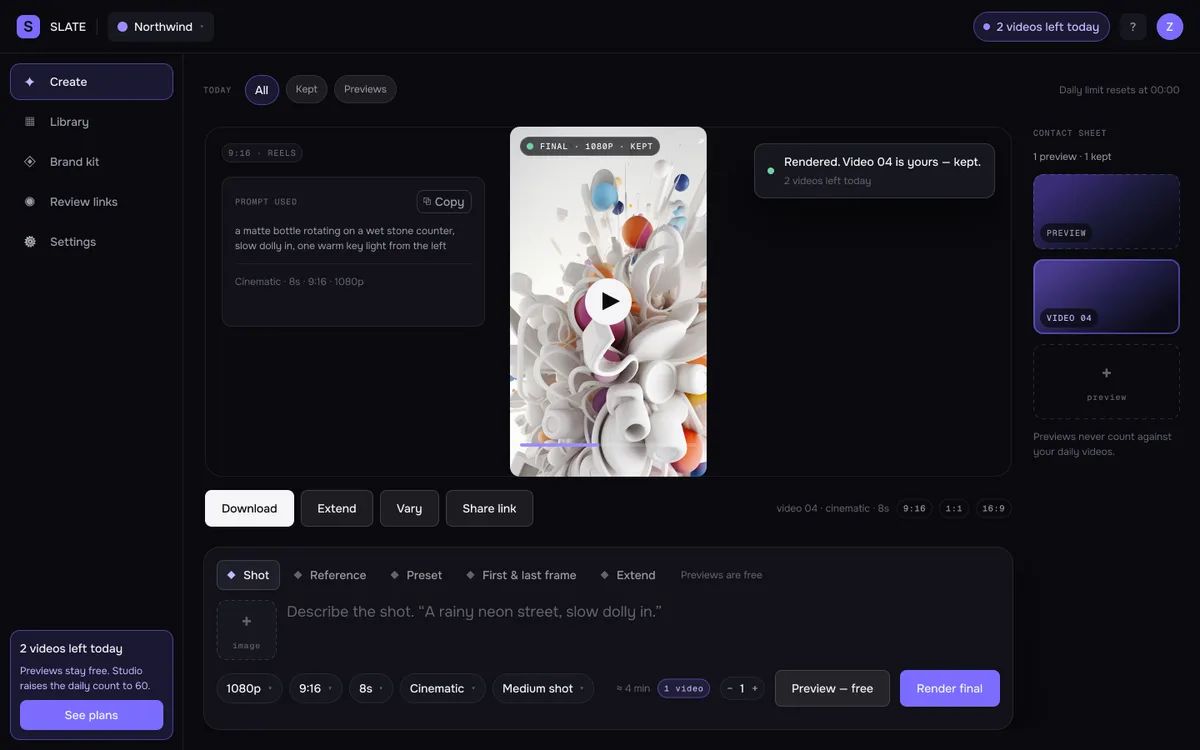The height and width of the screenshot is (750, 1200).
Task: Click the FINAL · 1080P · KEPT badge
Action: click(x=590, y=146)
